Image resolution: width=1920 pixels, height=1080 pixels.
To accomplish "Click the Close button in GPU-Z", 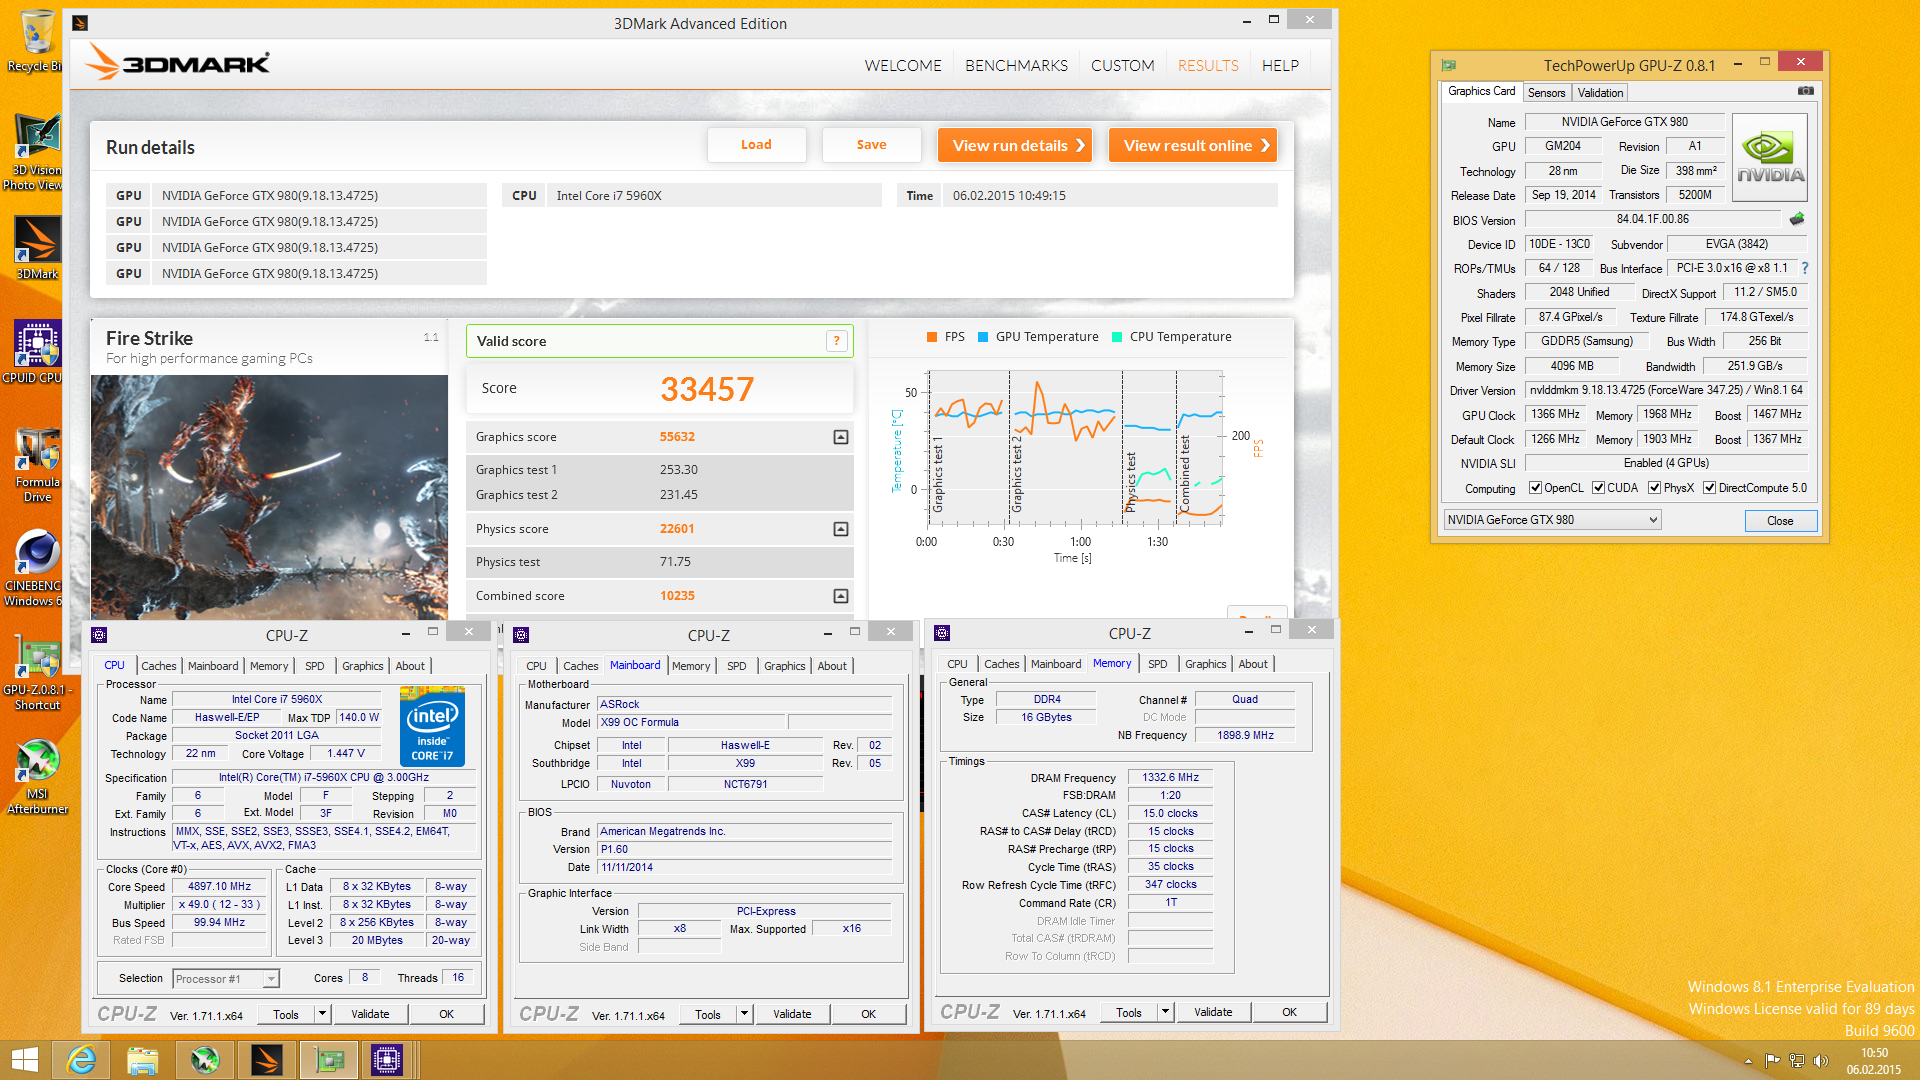I will 1780,520.
